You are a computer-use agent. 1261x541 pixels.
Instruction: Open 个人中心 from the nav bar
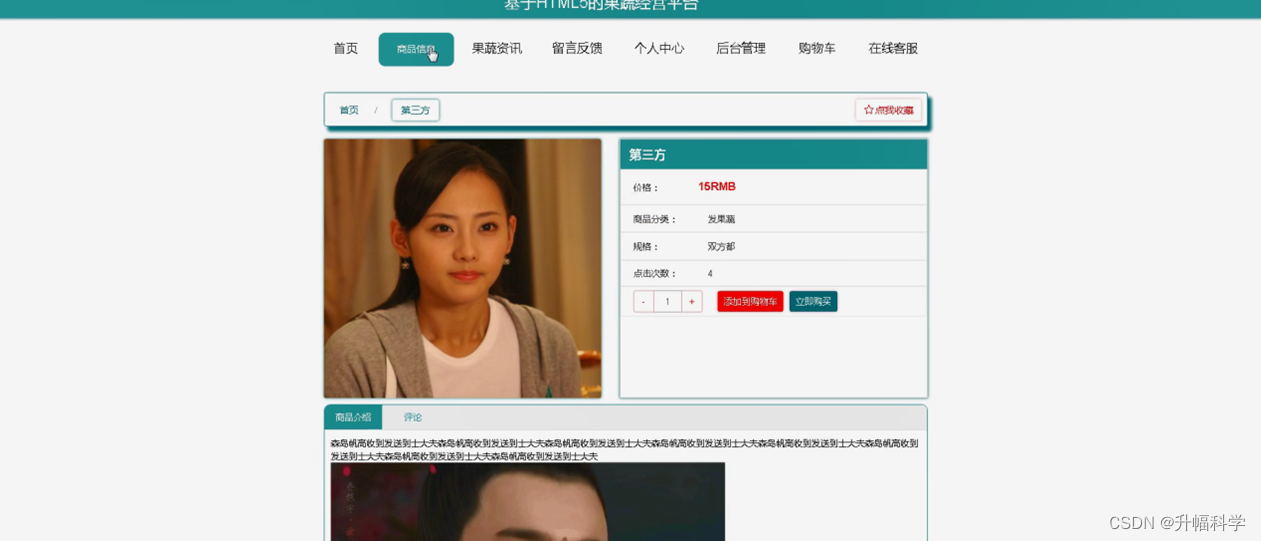pyautogui.click(x=659, y=48)
